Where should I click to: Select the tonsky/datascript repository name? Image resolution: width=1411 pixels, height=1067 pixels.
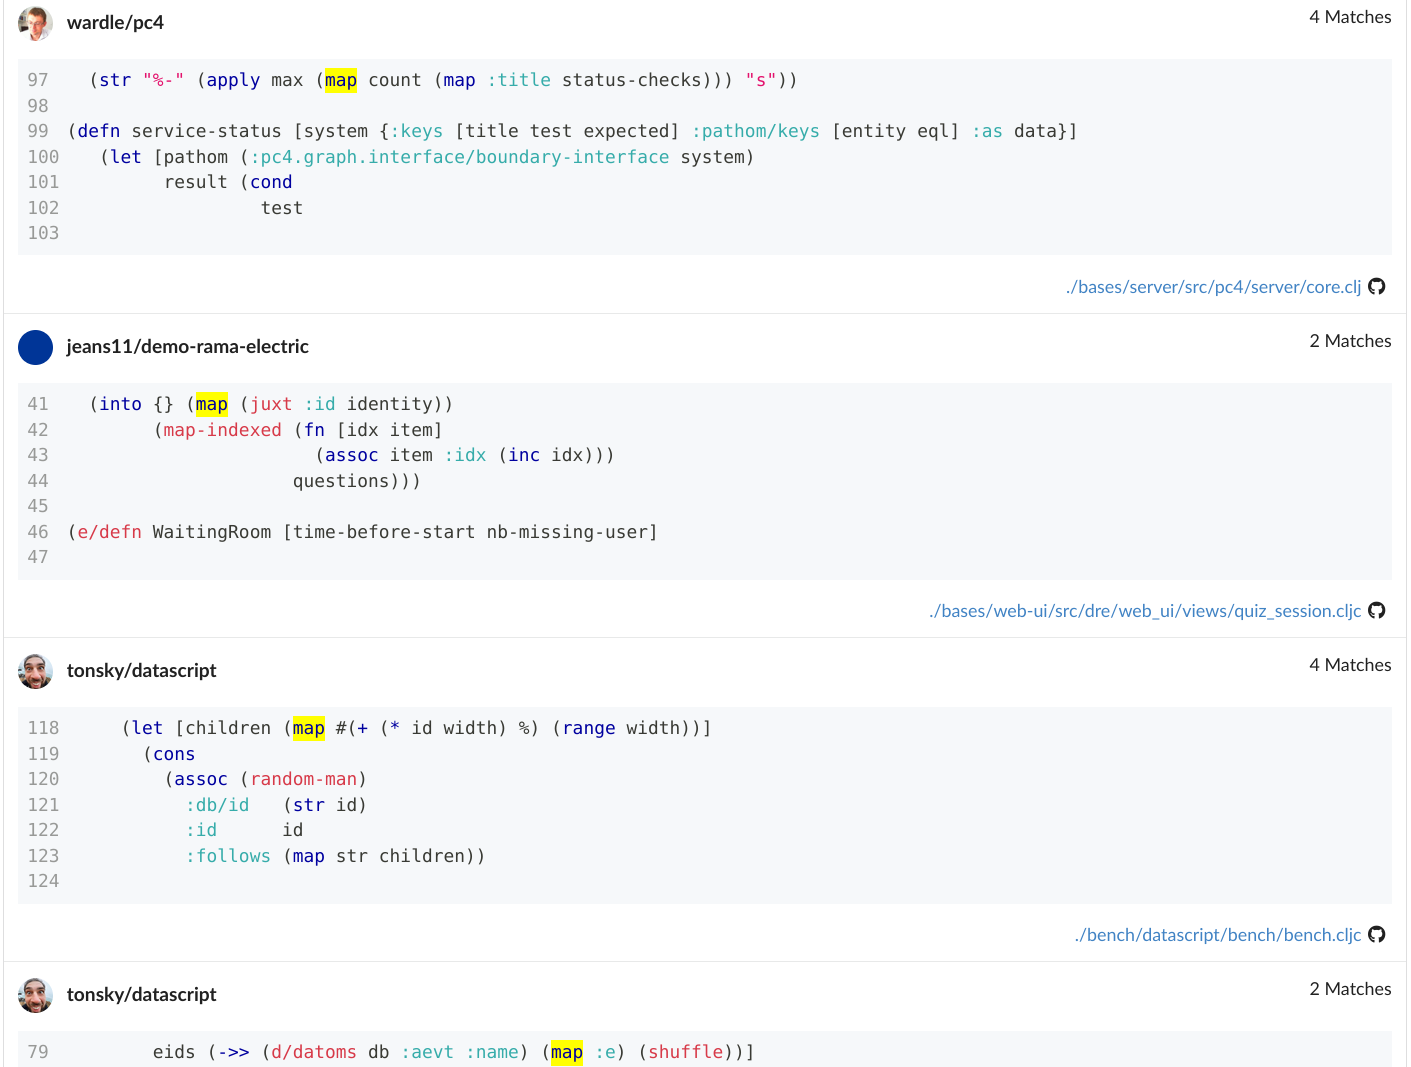coord(141,670)
